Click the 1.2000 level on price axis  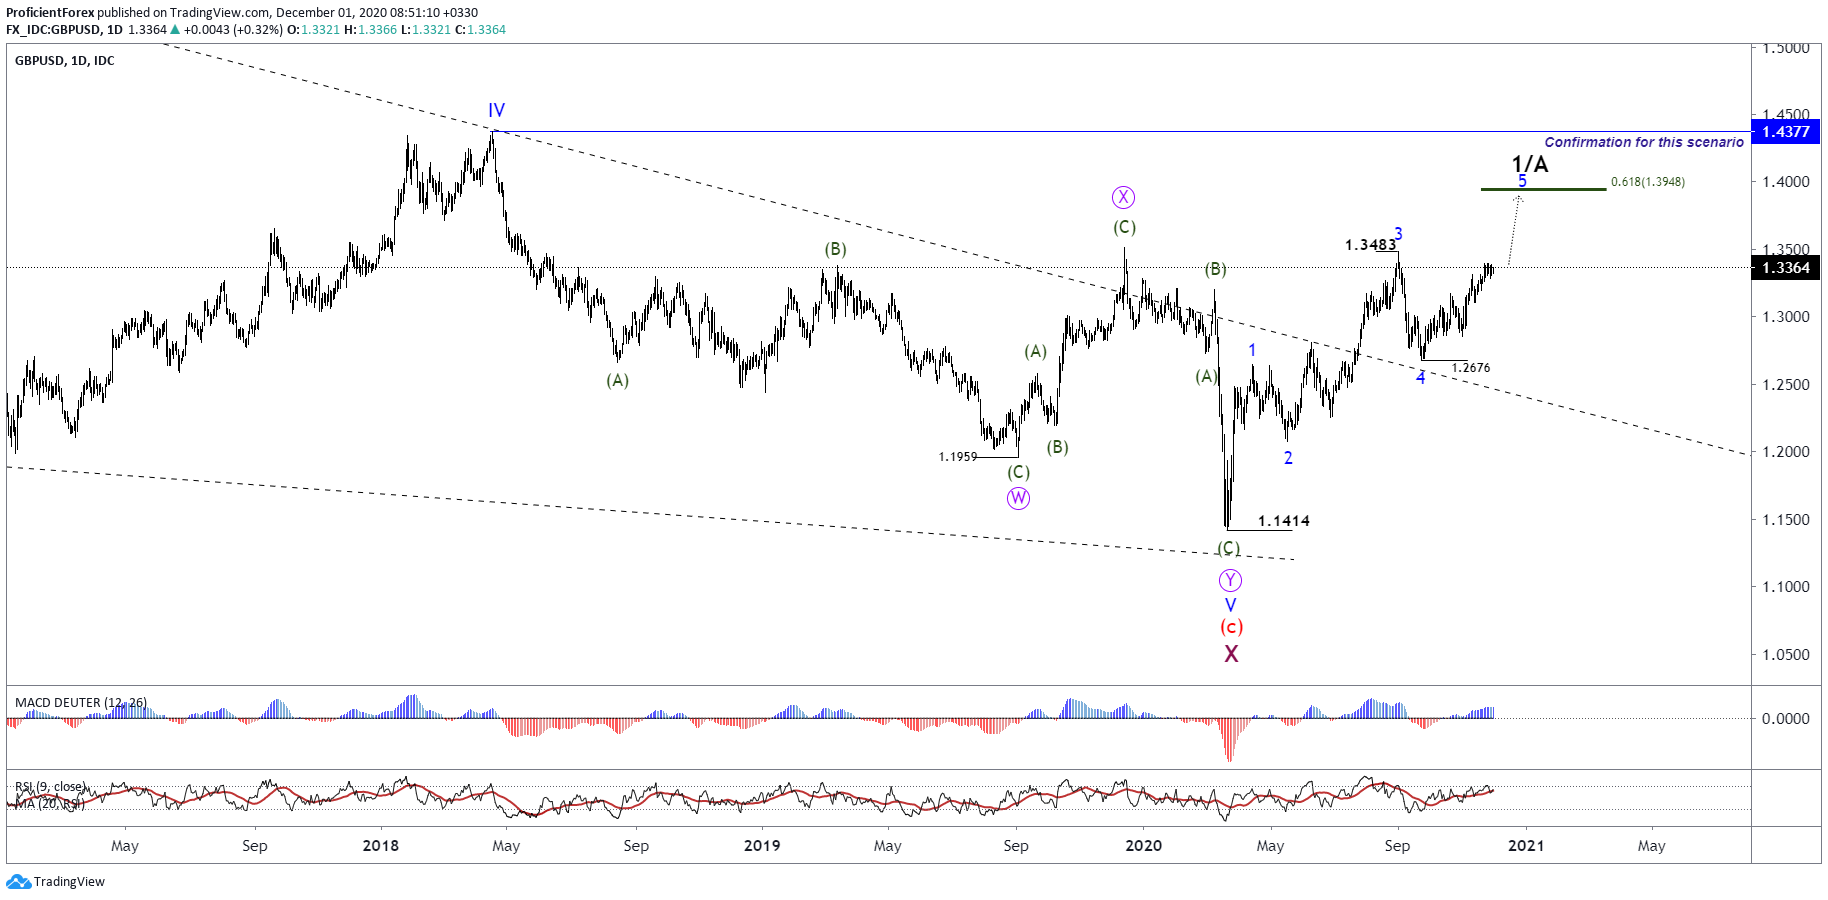(x=1786, y=452)
